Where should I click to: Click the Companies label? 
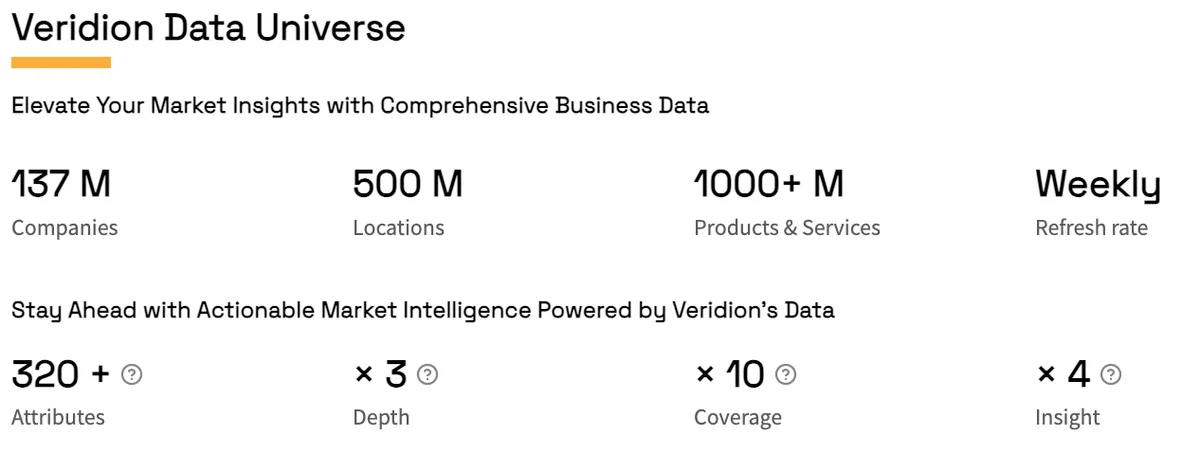tap(64, 228)
